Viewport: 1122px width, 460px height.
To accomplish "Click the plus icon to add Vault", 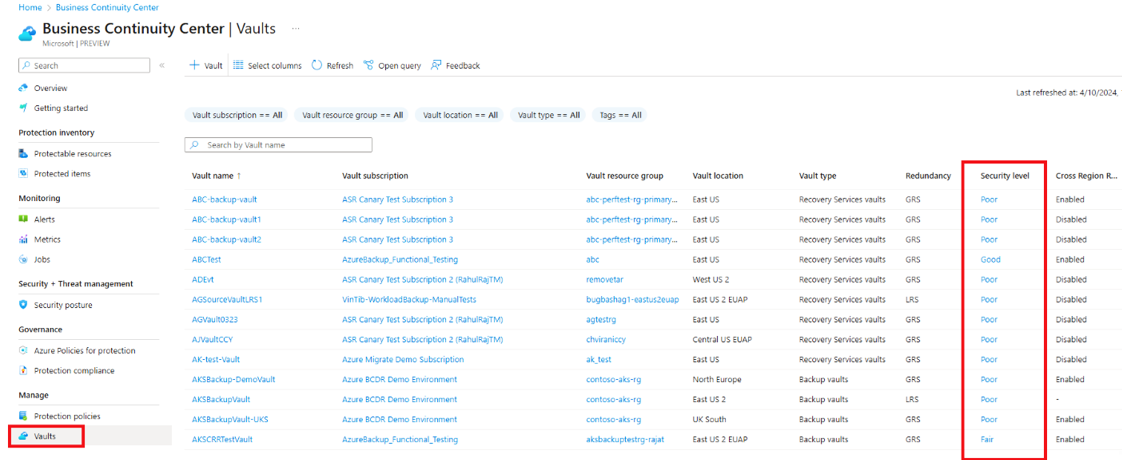I will pyautogui.click(x=194, y=65).
